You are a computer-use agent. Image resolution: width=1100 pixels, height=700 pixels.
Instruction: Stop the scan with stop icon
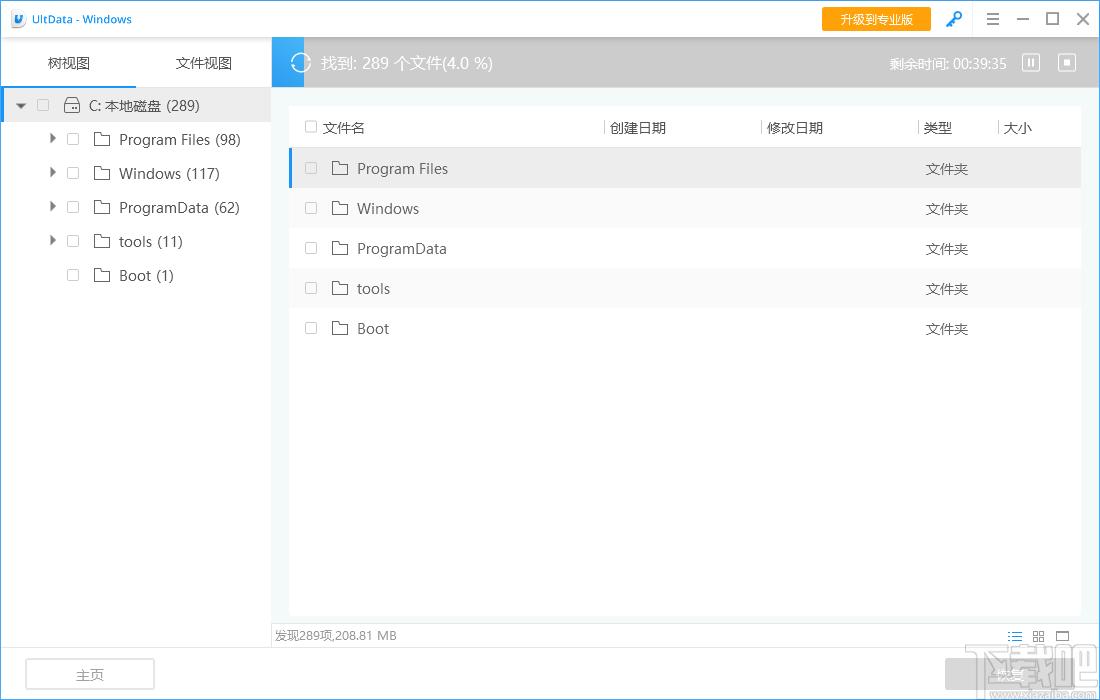click(x=1066, y=62)
